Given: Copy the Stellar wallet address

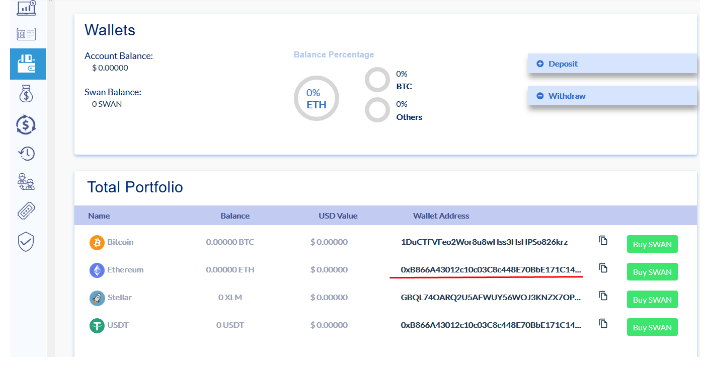Looking at the screenshot, I should coord(603,296).
